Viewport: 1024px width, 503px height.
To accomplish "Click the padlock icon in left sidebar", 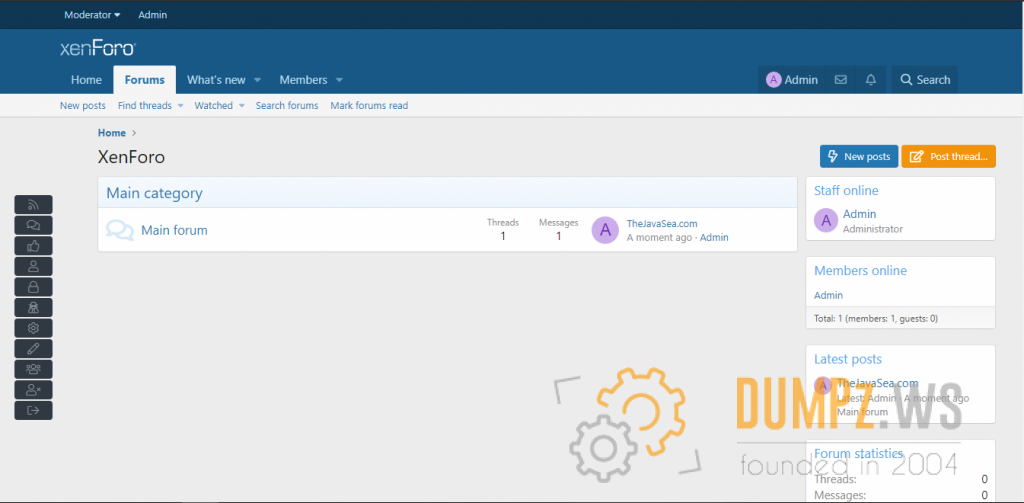I will (x=33, y=287).
